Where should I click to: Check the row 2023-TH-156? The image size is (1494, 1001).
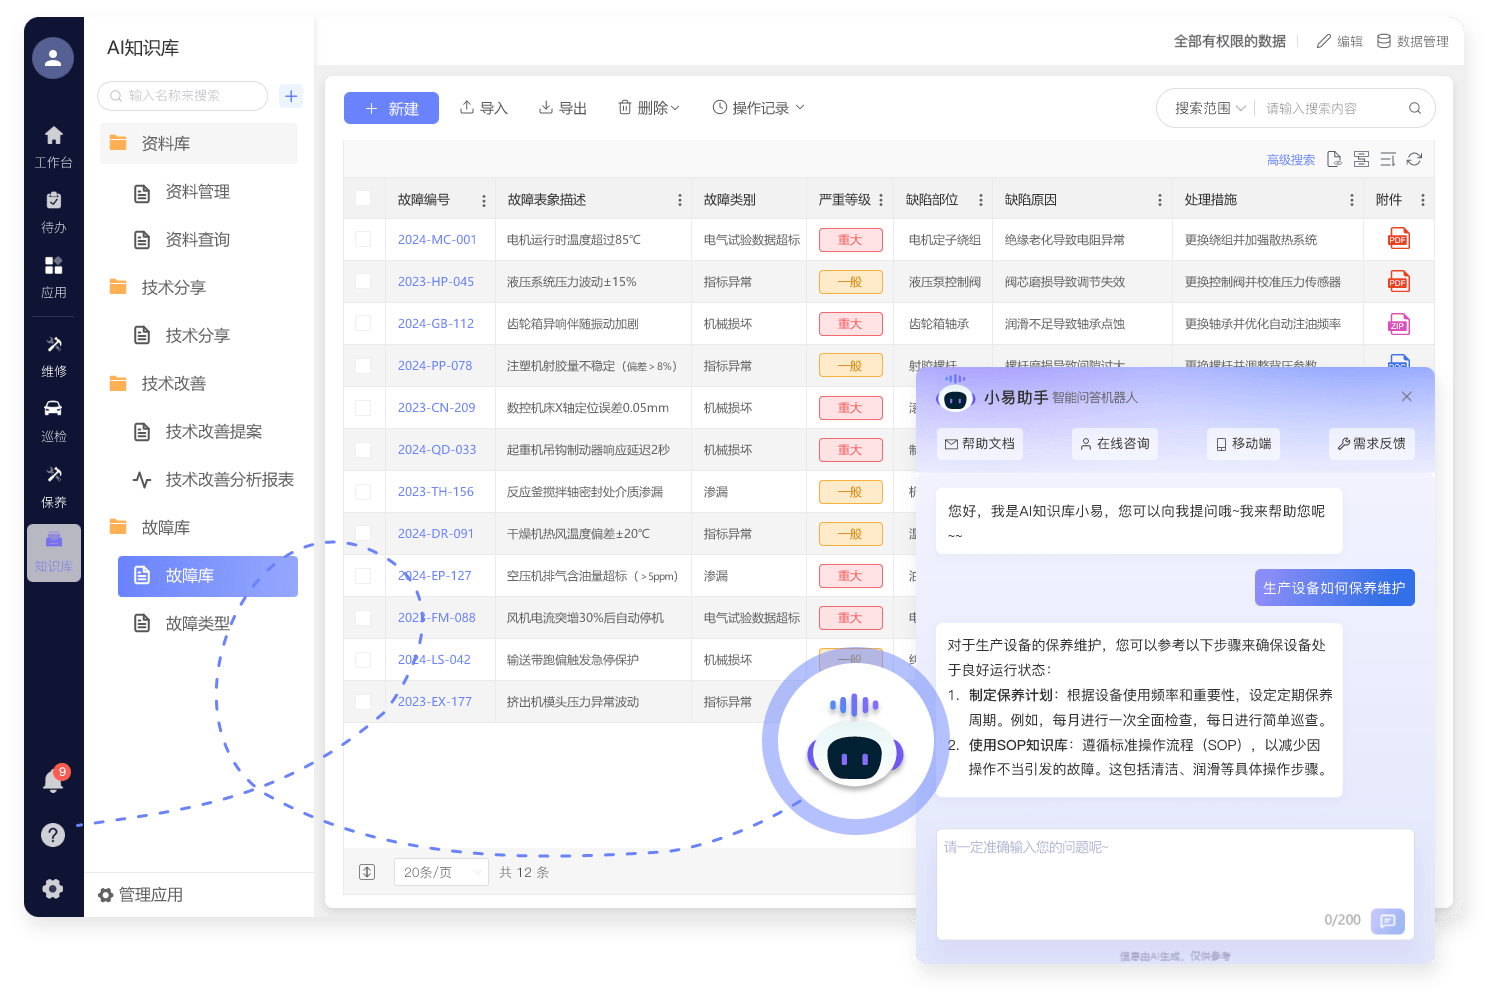click(x=363, y=491)
